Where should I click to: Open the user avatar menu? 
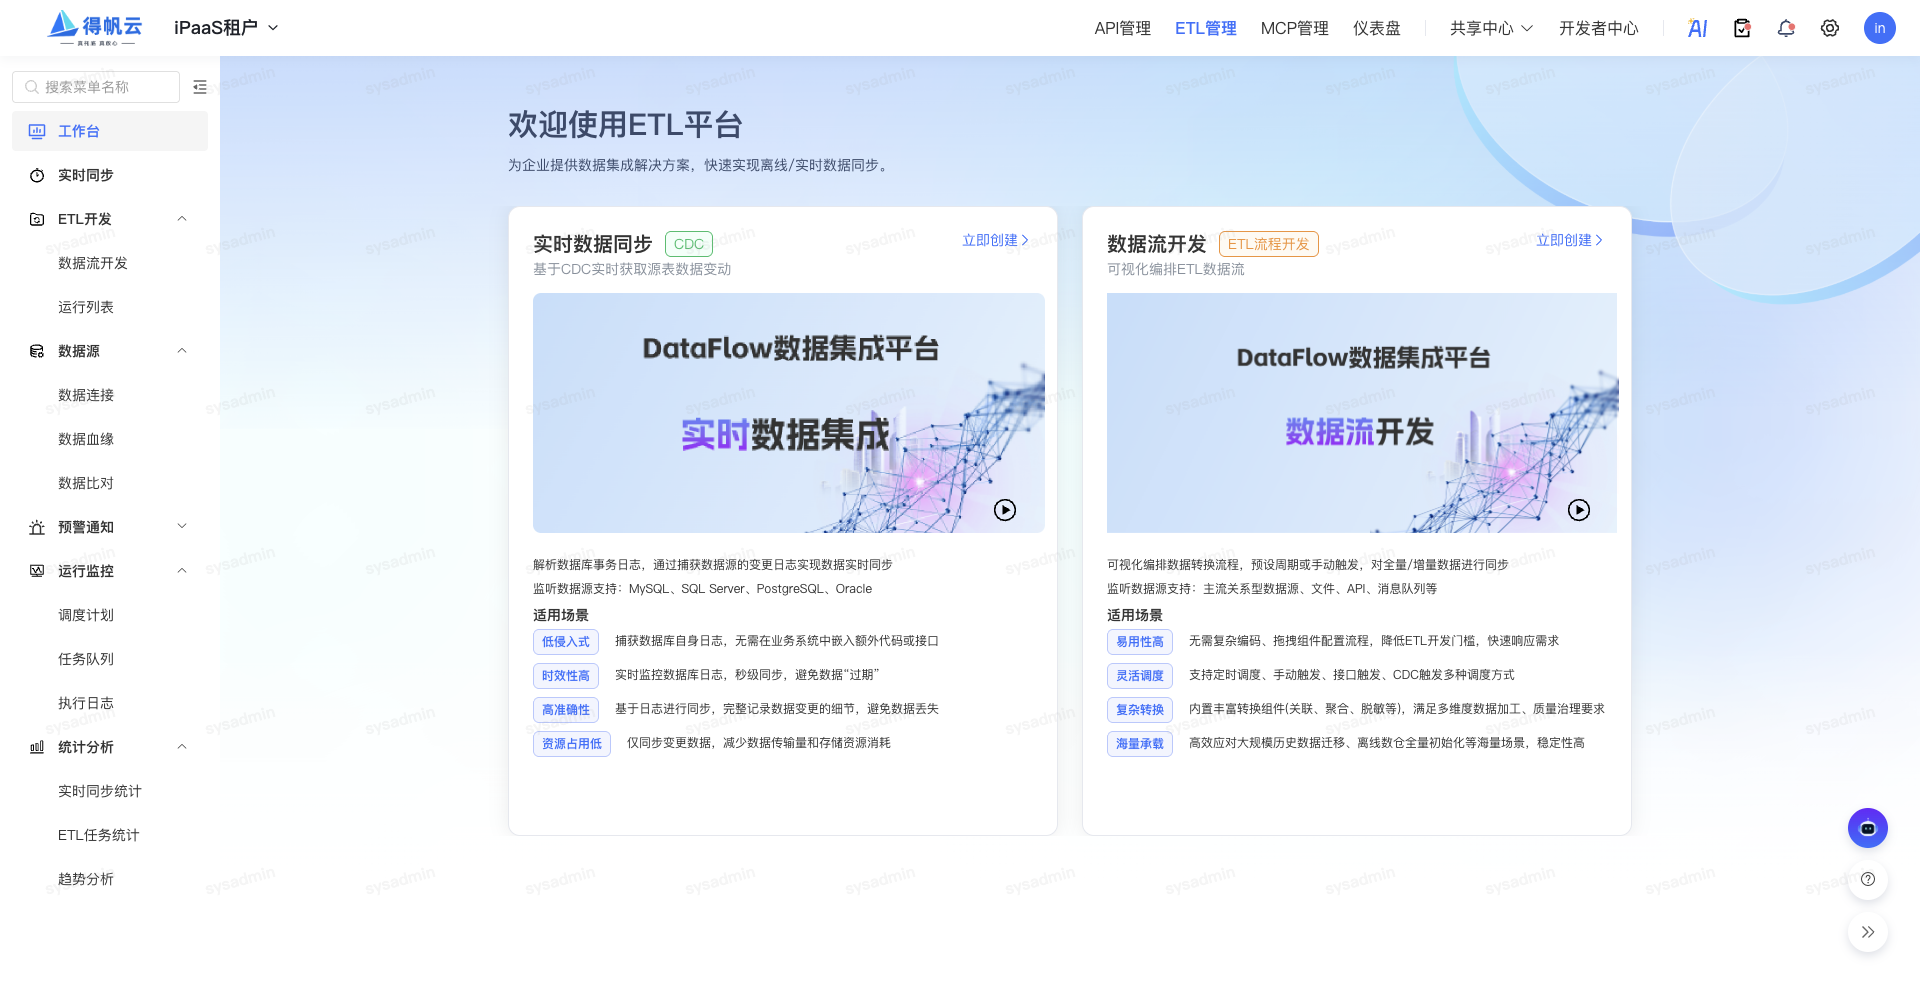[x=1880, y=28]
